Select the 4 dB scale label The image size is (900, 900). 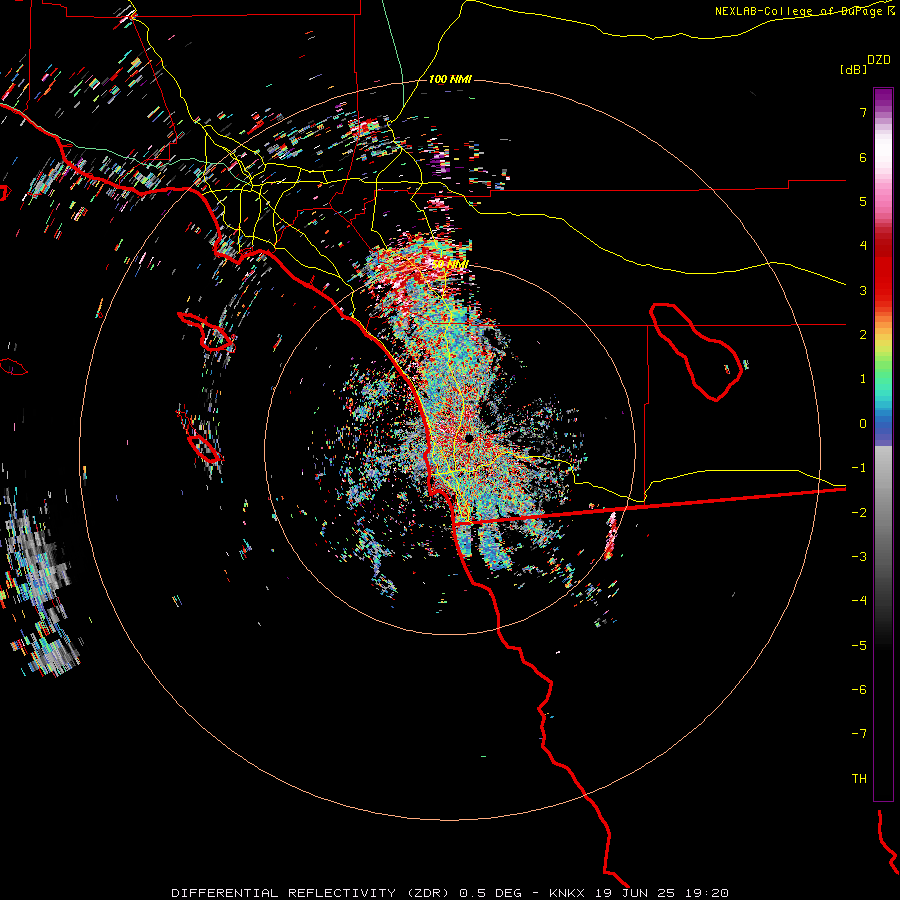point(863,246)
